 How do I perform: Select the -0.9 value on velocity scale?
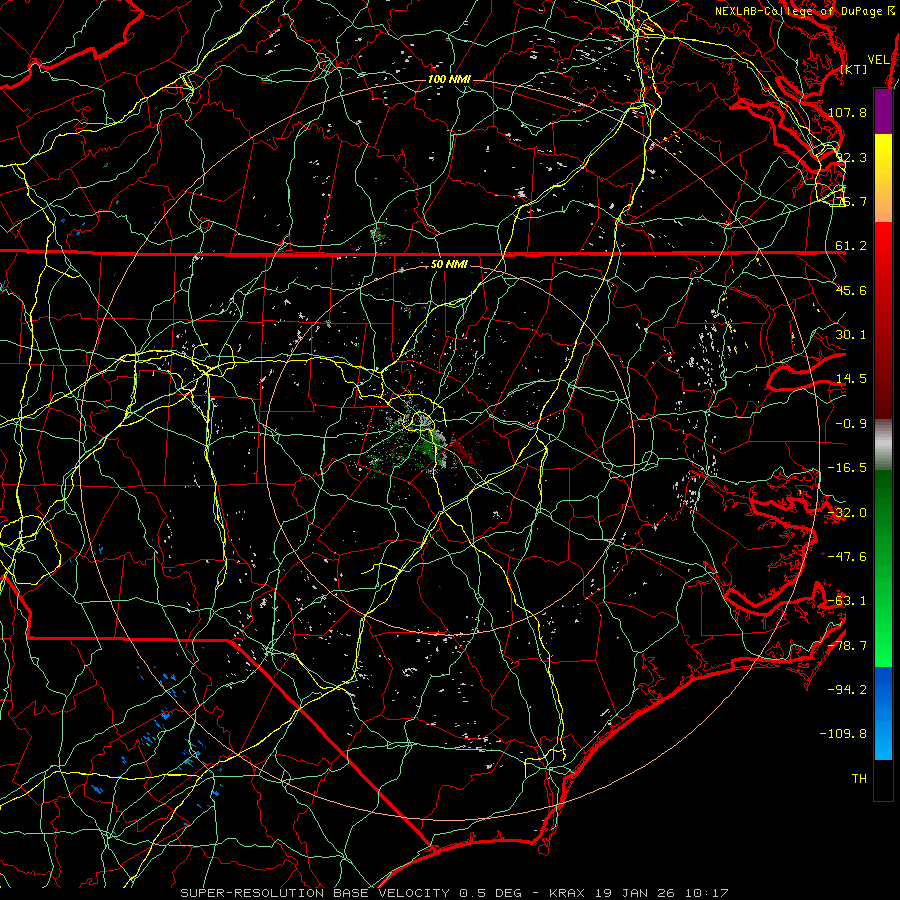coord(851,424)
